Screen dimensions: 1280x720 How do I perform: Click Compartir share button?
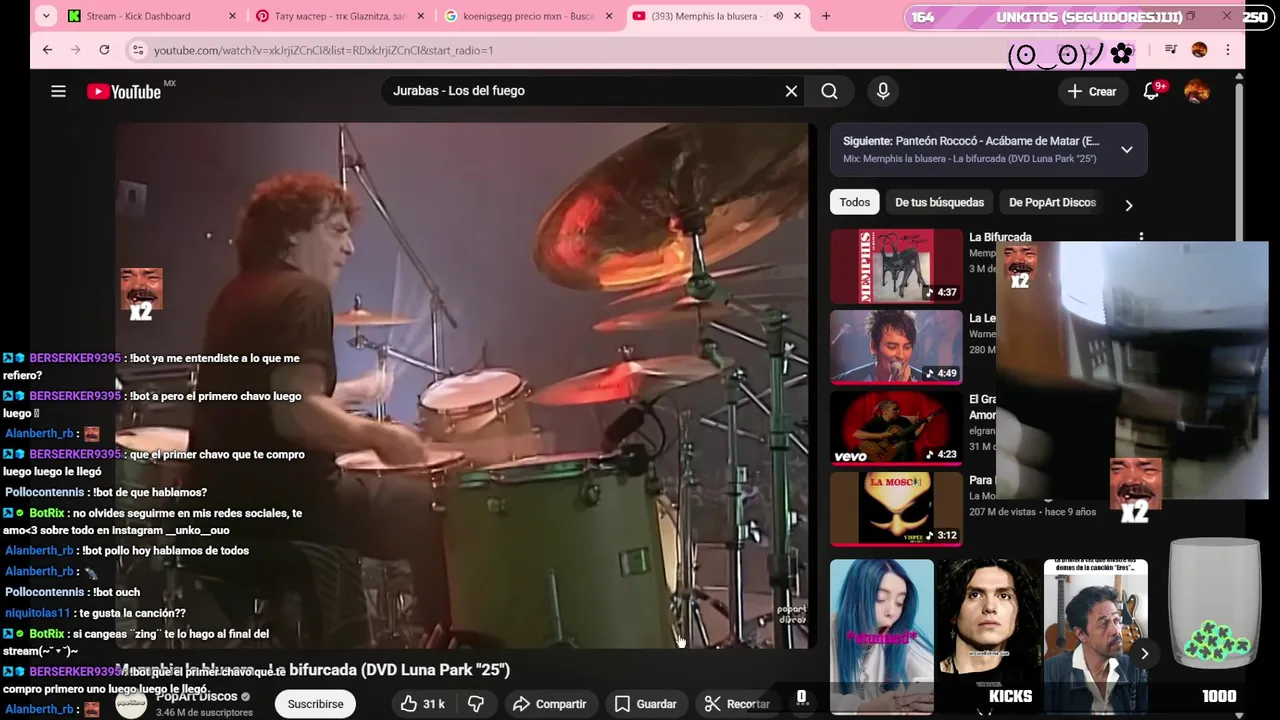tap(549, 704)
